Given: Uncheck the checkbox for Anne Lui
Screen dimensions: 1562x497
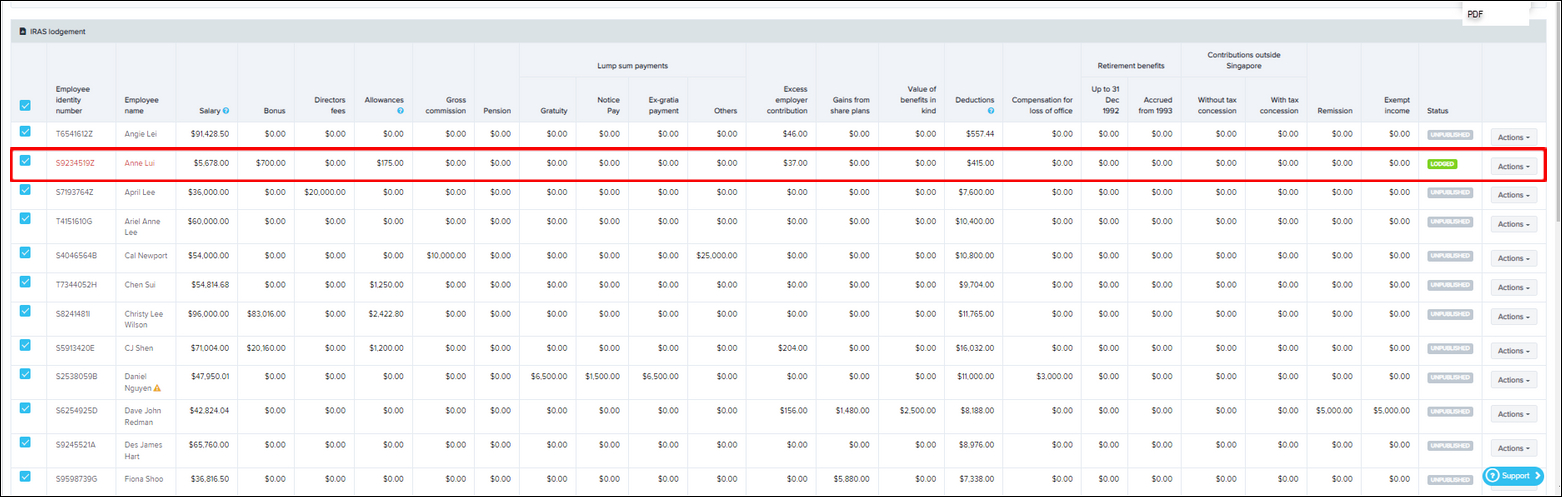Looking at the screenshot, I should click(25, 160).
